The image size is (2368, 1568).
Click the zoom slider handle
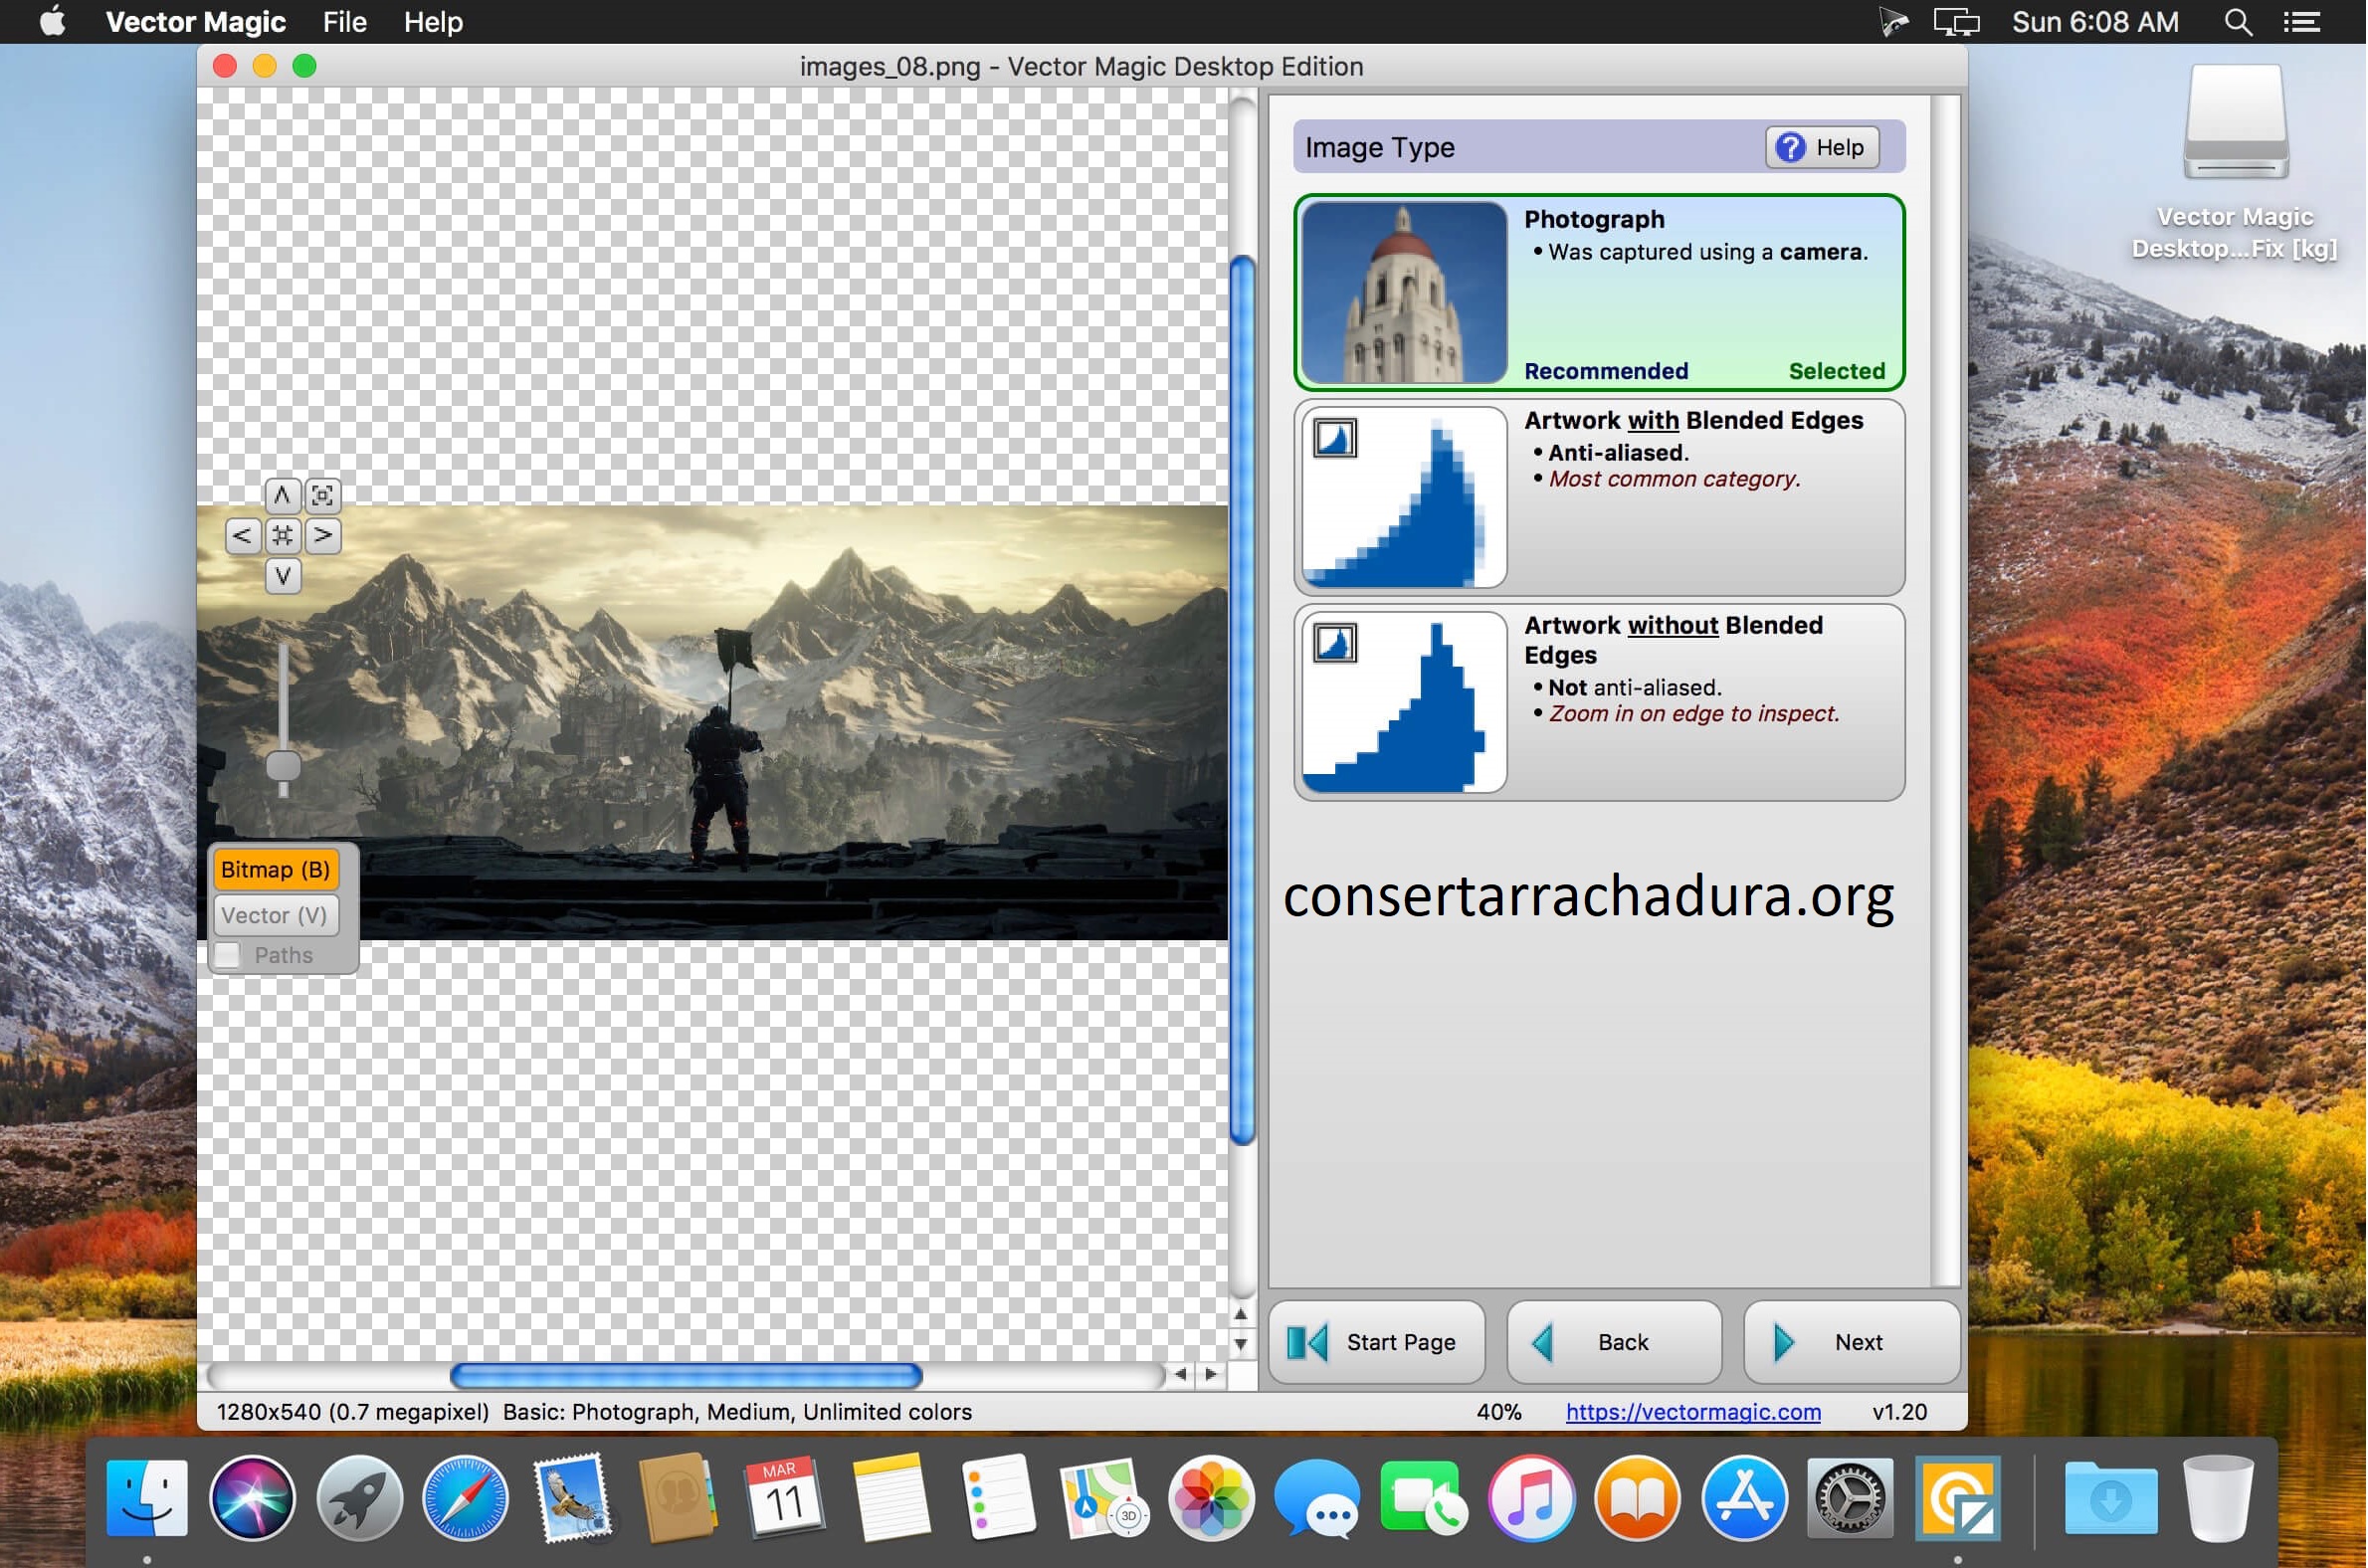[x=283, y=765]
